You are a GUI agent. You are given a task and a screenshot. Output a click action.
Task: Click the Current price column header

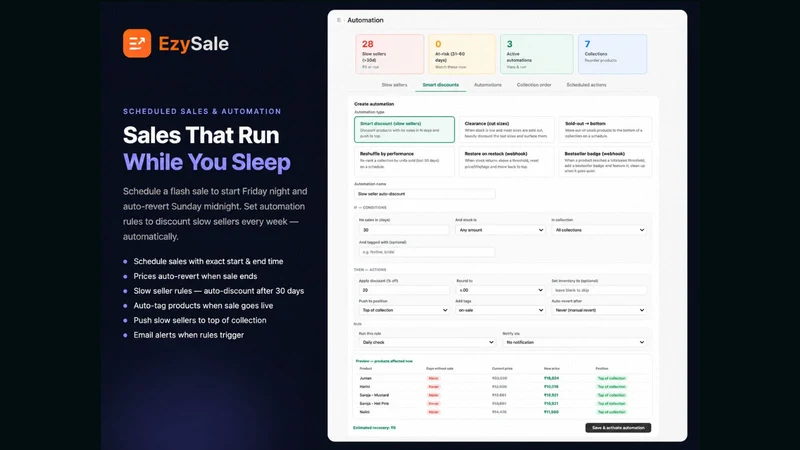502,368
